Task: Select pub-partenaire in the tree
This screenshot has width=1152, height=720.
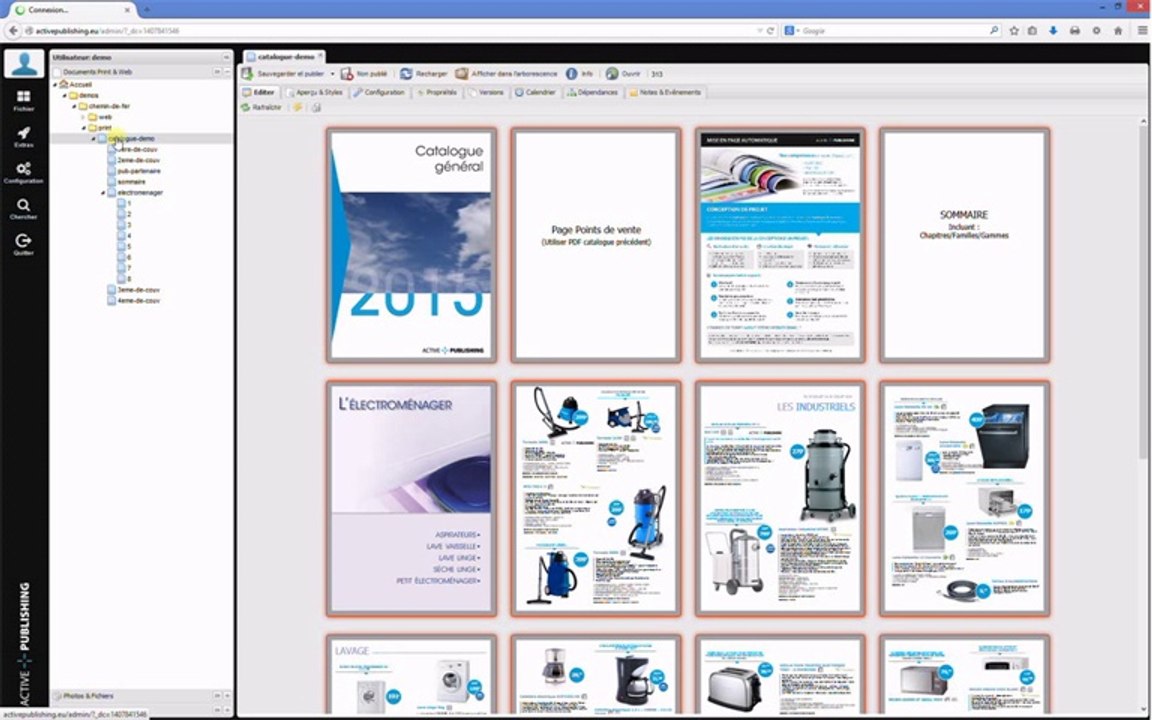Action: click(134, 171)
